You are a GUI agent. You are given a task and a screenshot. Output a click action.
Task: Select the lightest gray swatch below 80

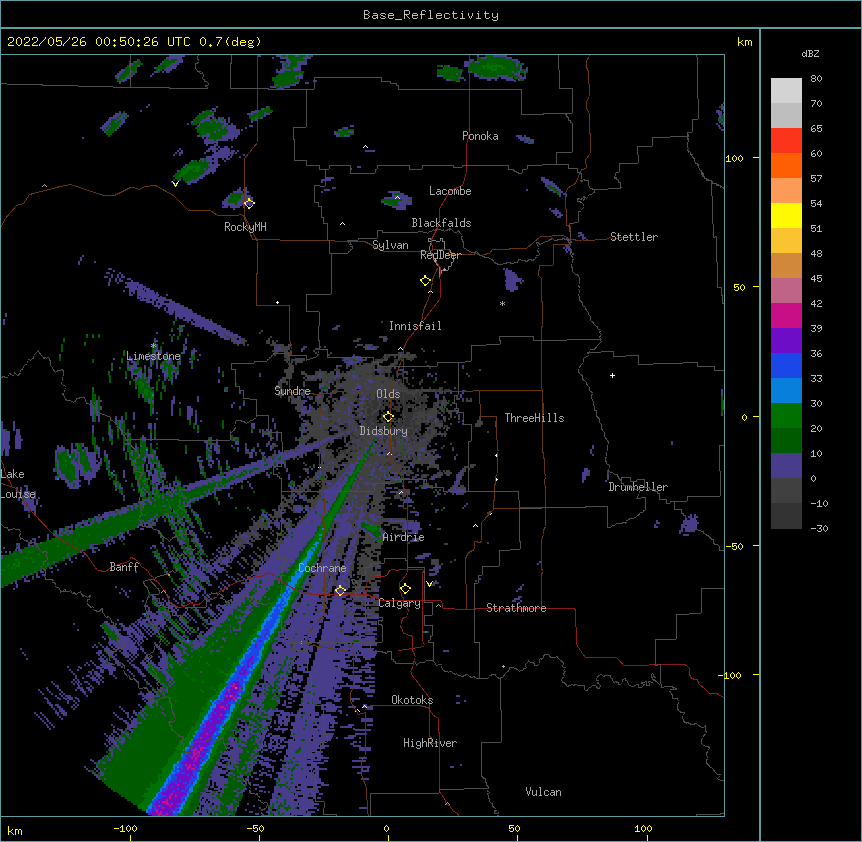tap(786, 90)
